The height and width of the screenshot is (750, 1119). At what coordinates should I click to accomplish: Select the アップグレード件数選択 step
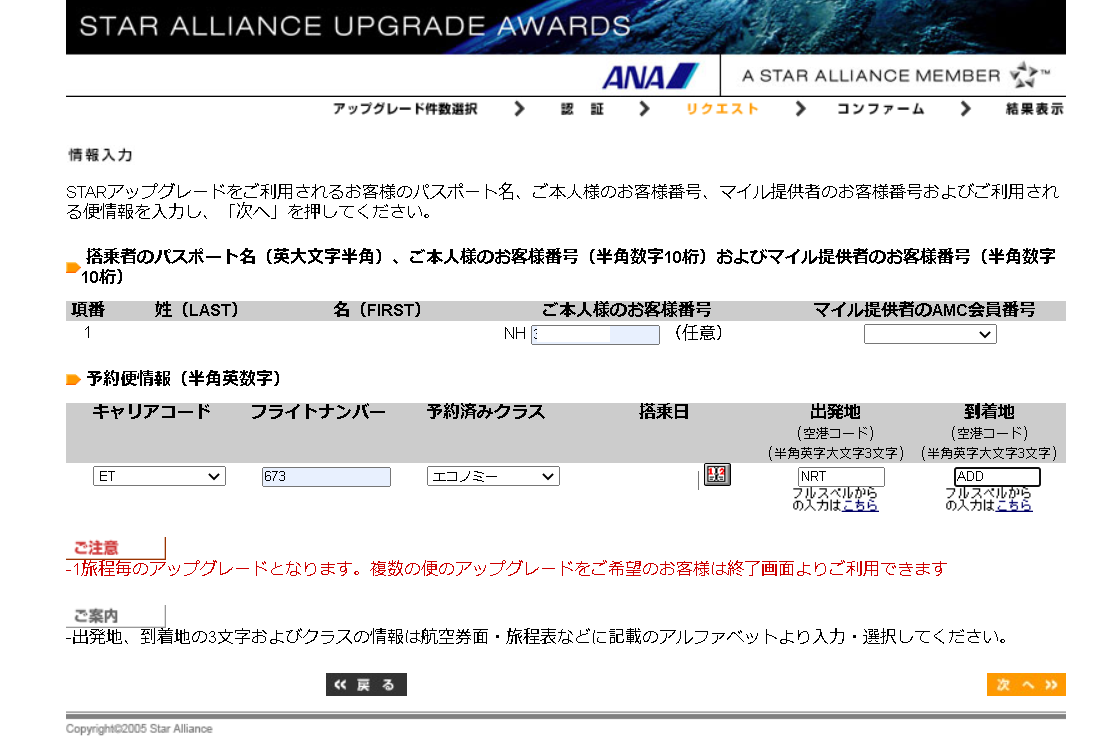[x=405, y=108]
